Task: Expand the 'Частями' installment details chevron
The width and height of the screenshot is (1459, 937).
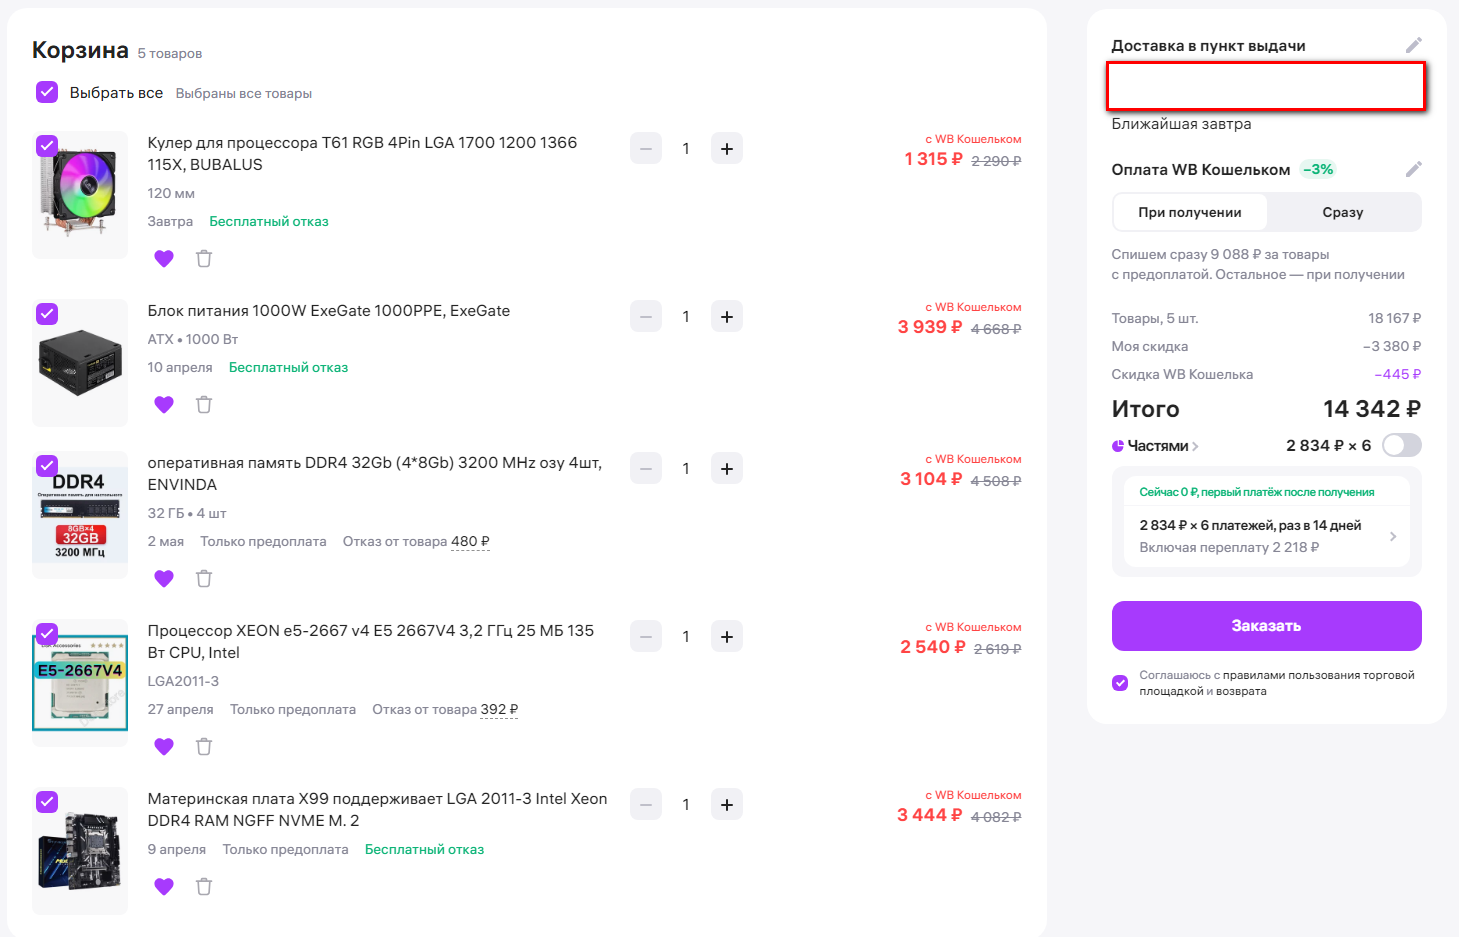Action: point(1195,446)
